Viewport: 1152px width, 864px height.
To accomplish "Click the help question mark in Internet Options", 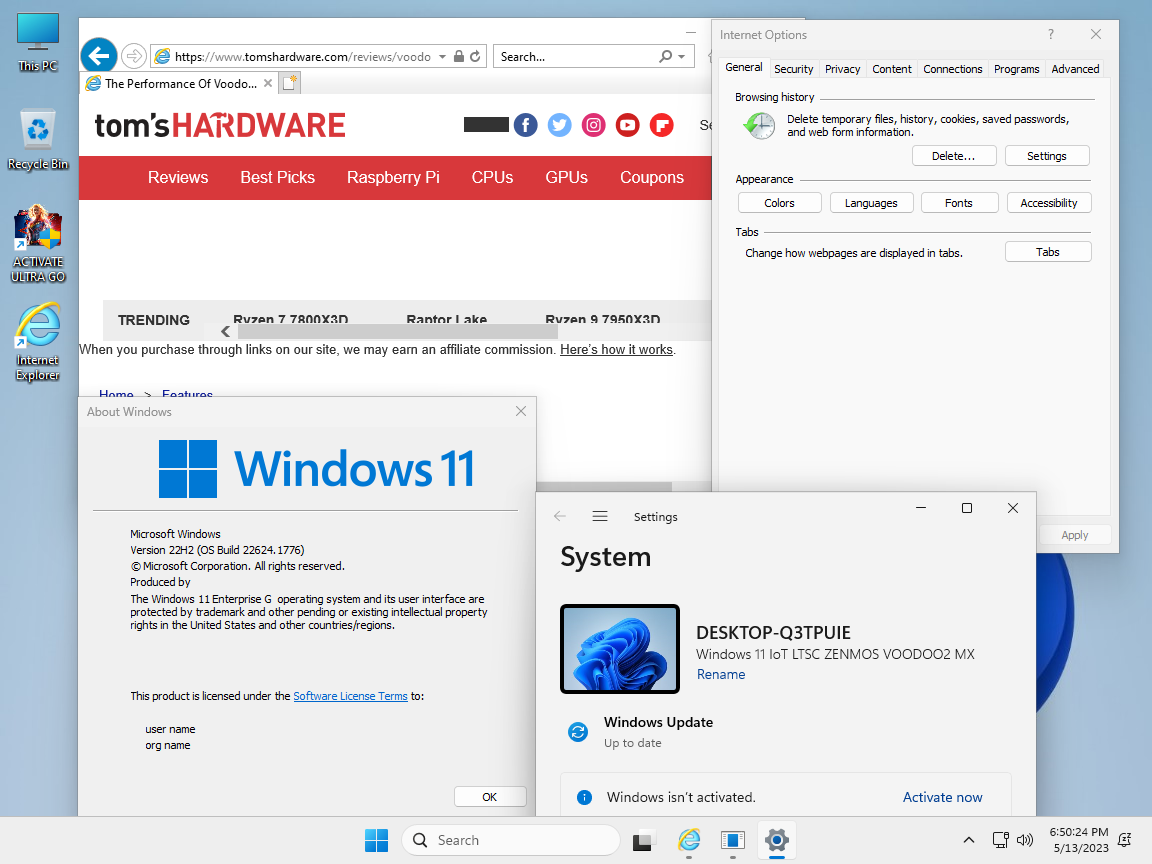I will pos(1051,35).
